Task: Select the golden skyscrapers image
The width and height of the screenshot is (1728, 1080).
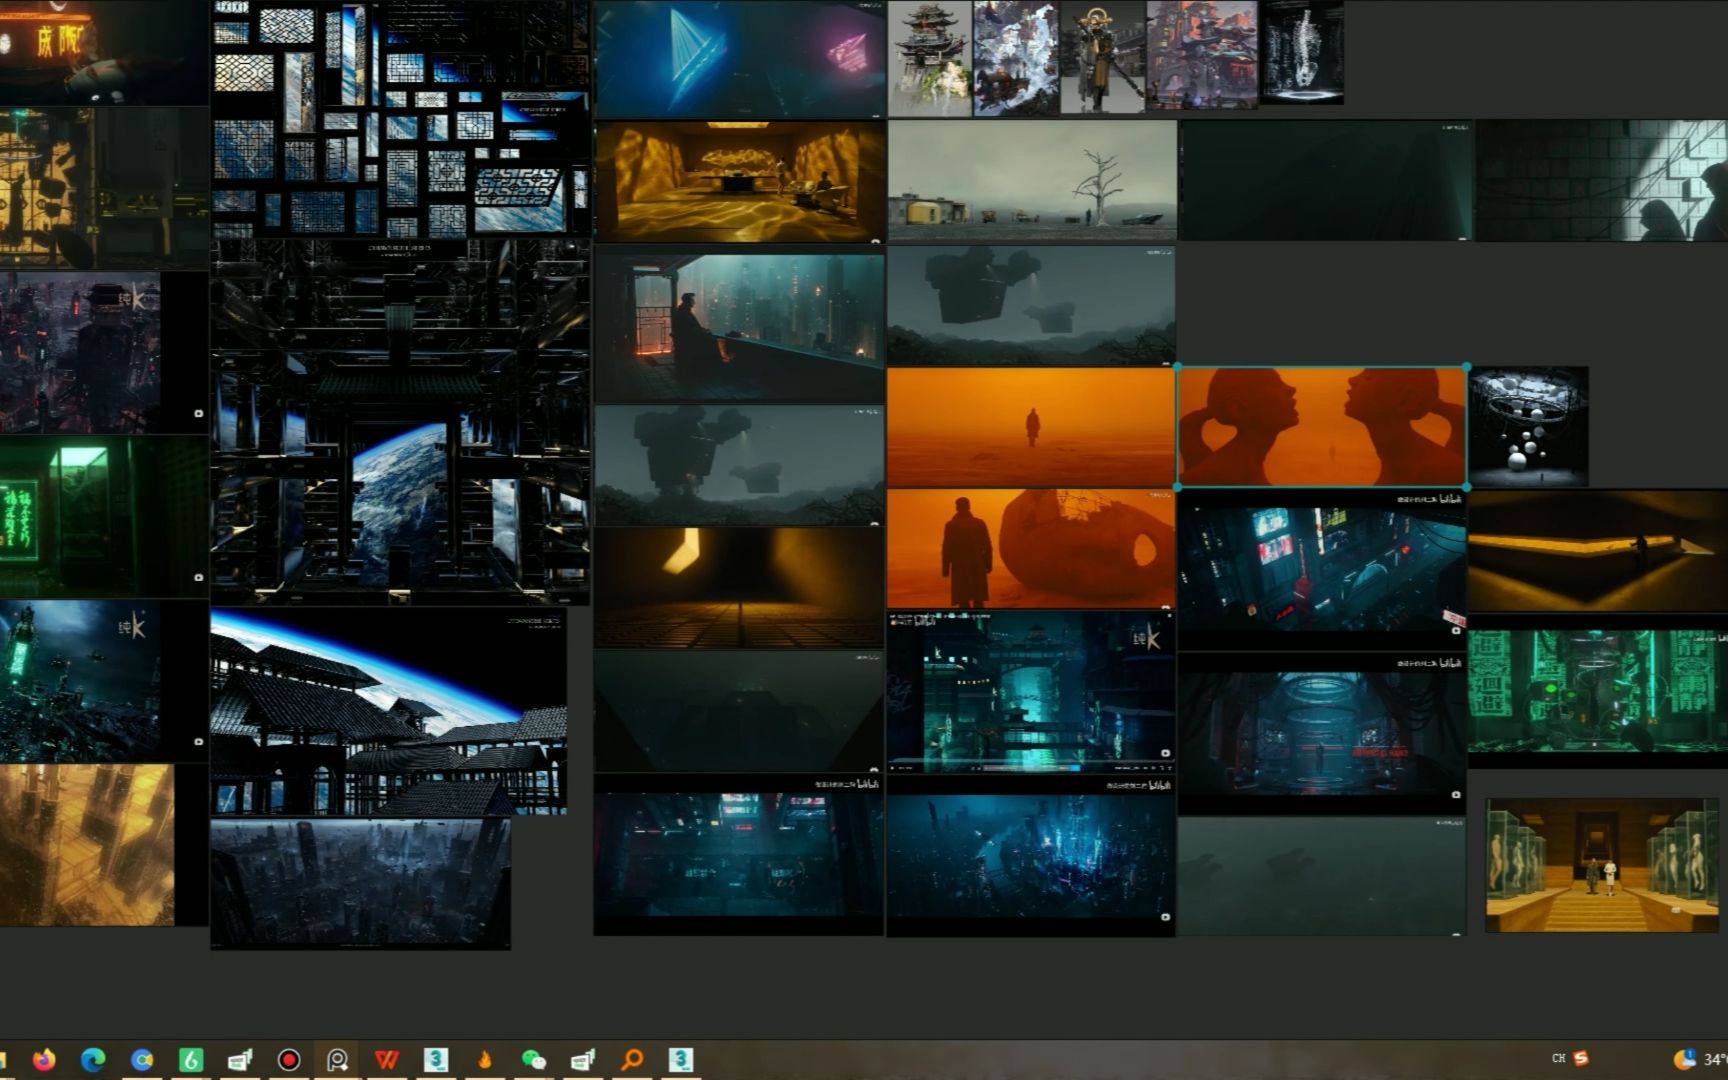Action: [104, 845]
